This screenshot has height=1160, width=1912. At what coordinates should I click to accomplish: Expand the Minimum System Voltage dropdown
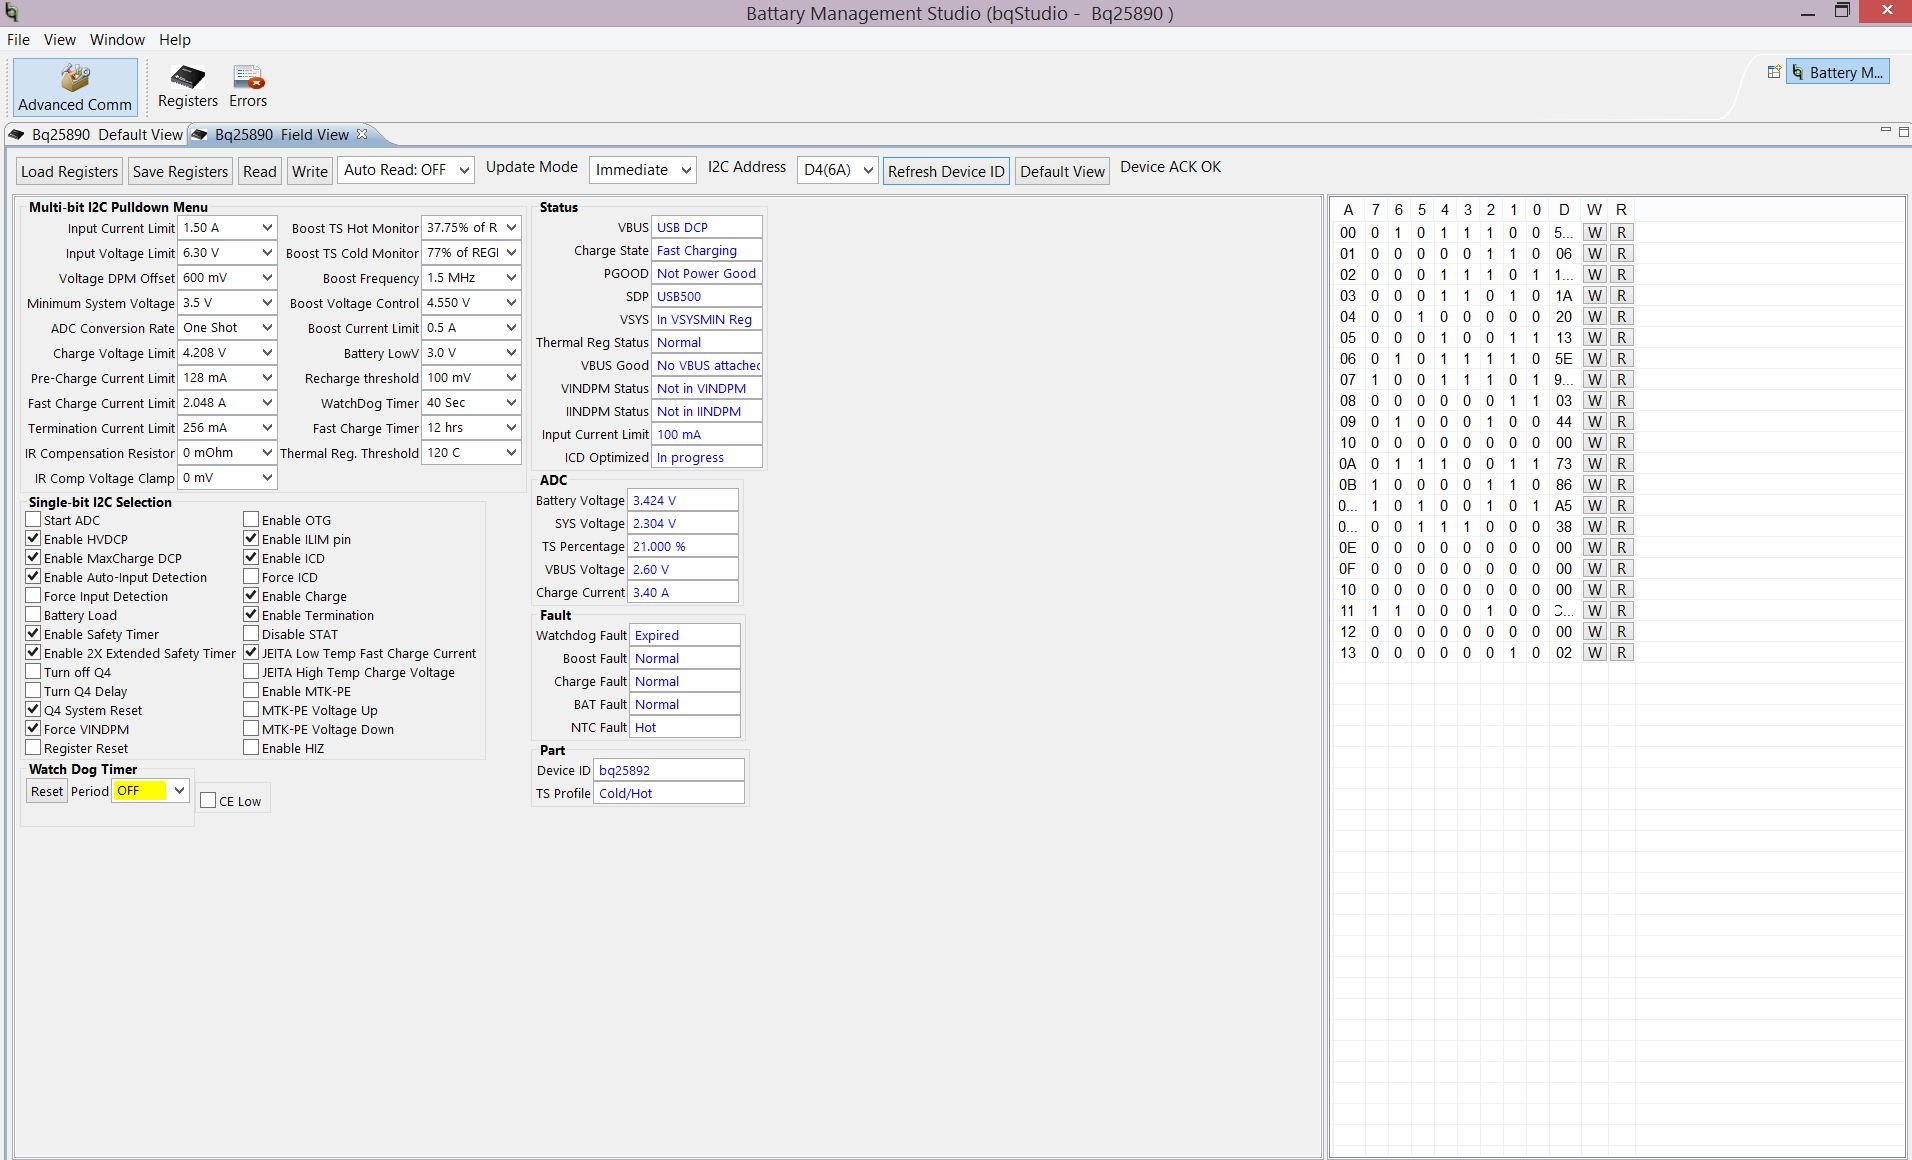click(x=227, y=303)
